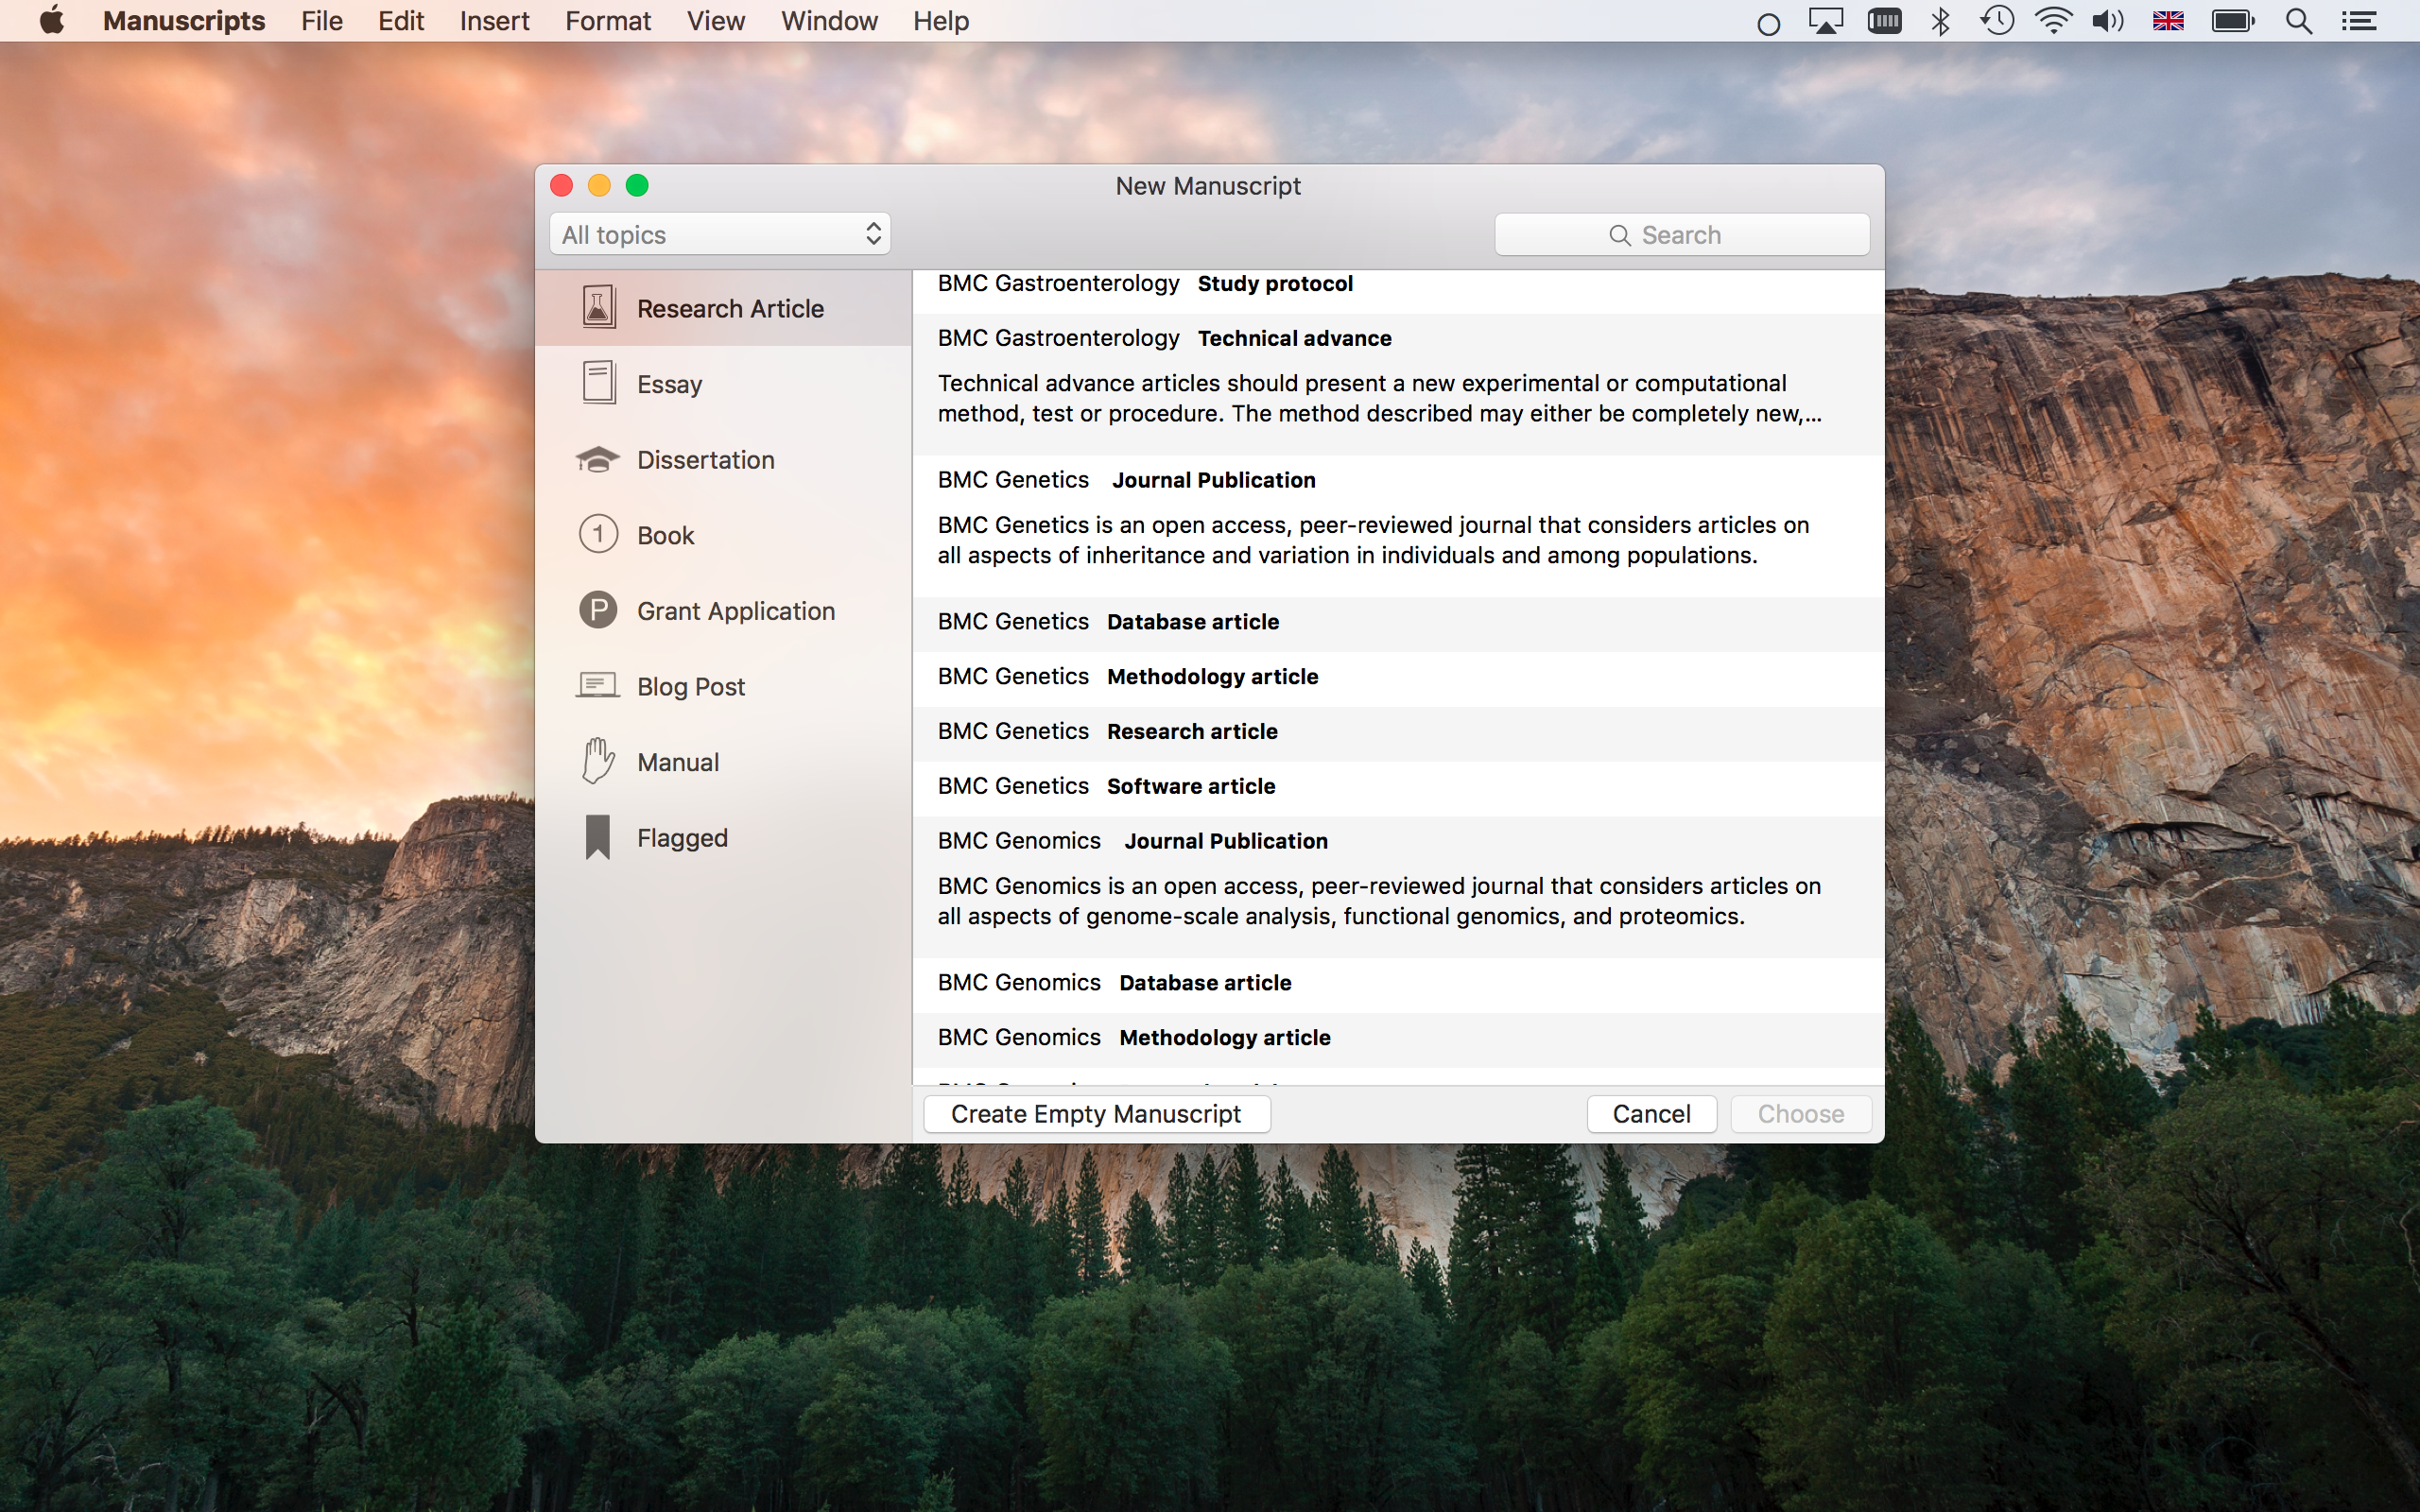
Task: Open the Wi-Fi status menu
Action: (x=2052, y=21)
